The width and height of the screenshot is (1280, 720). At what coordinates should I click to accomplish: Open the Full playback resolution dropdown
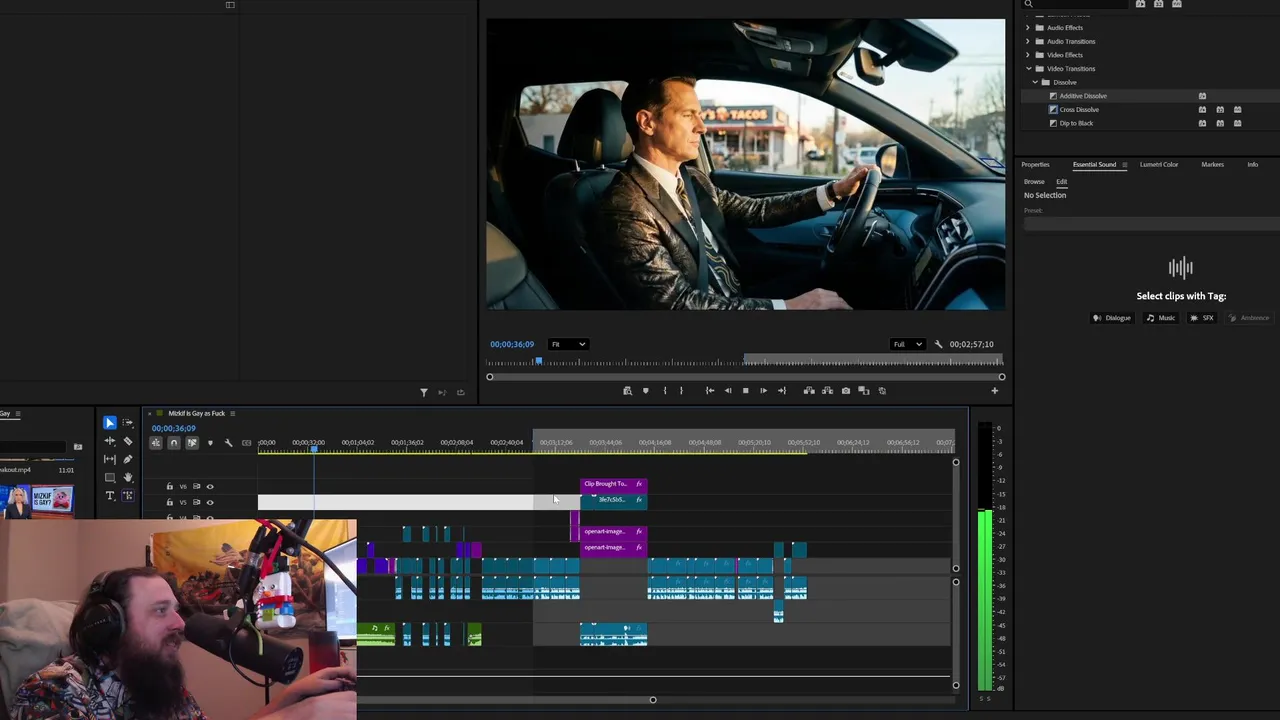[x=907, y=344]
